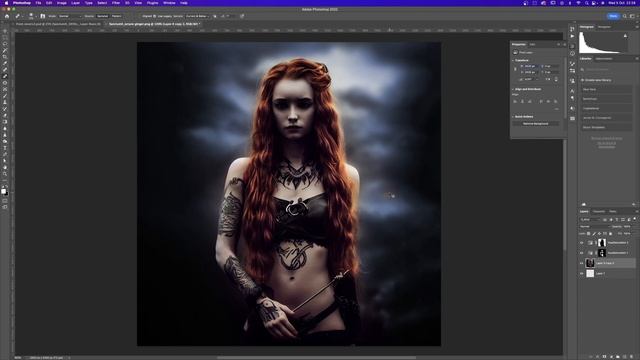
Task: Open the Image menu
Action: tap(62, 3)
